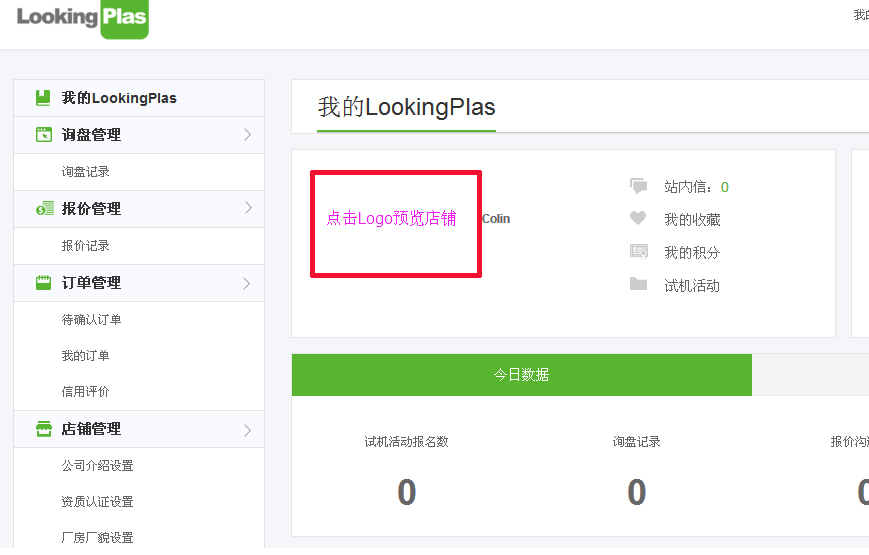This screenshot has height=555, width=869.
Task: Expand the 询盘管理 section chevron
Action: point(247,135)
